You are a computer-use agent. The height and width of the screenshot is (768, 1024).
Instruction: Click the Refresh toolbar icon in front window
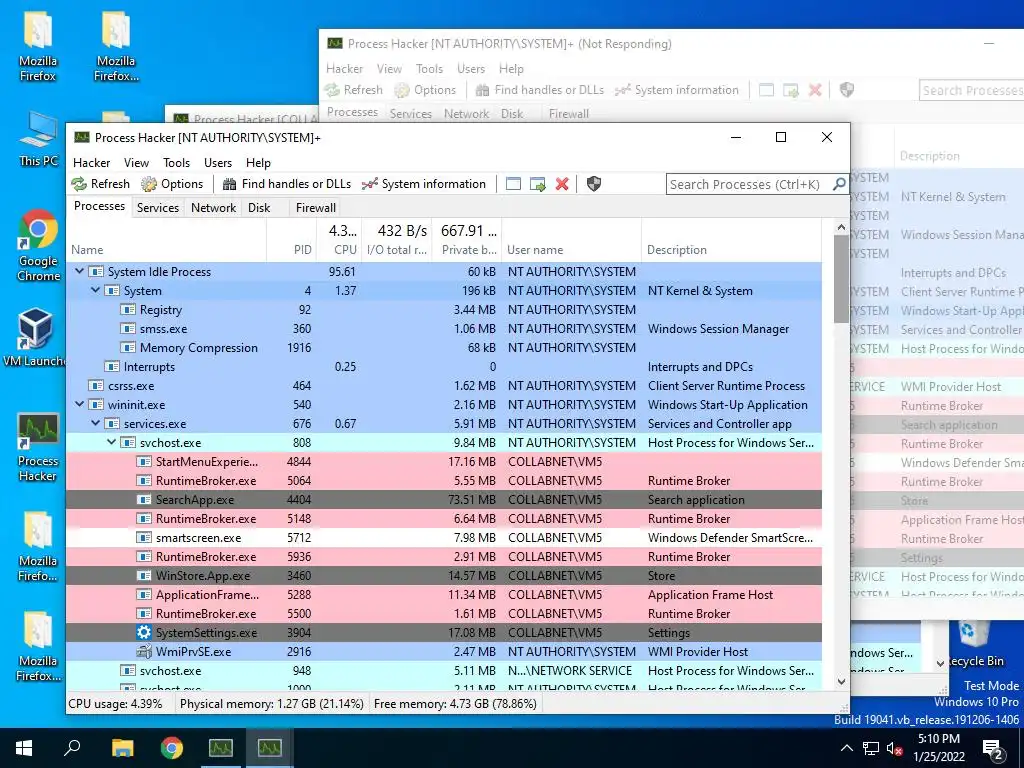79,184
